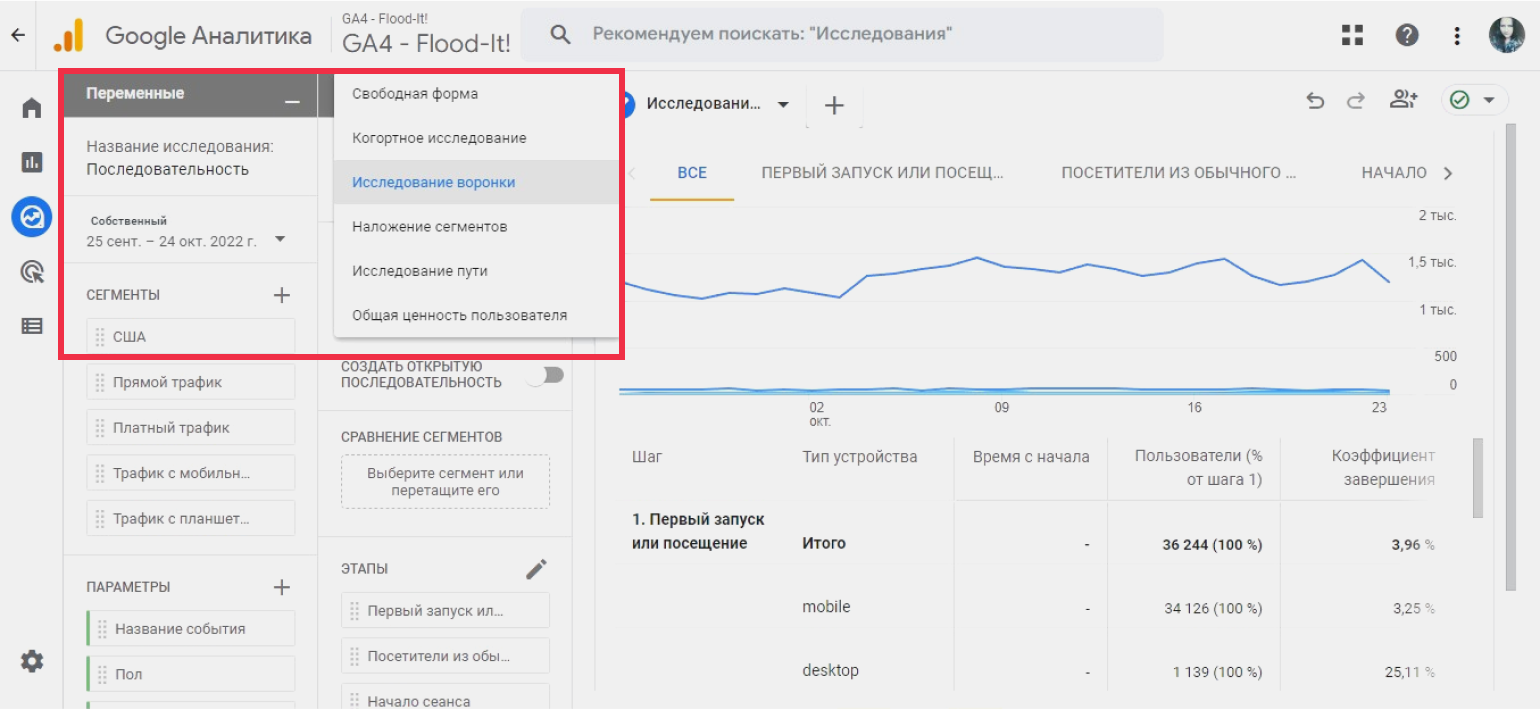The width and height of the screenshot is (1540, 709).
Task: Open Explore icon in left sidebar
Action: [32, 216]
